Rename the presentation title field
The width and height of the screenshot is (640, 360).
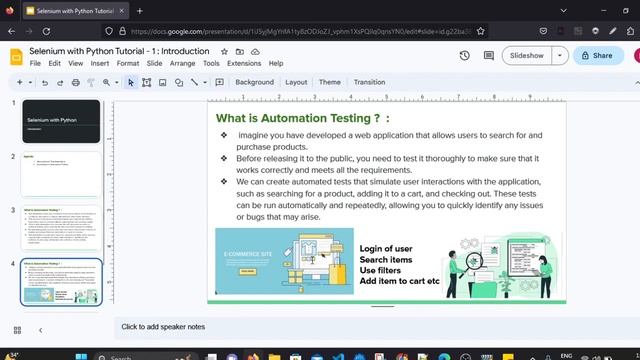(x=119, y=51)
